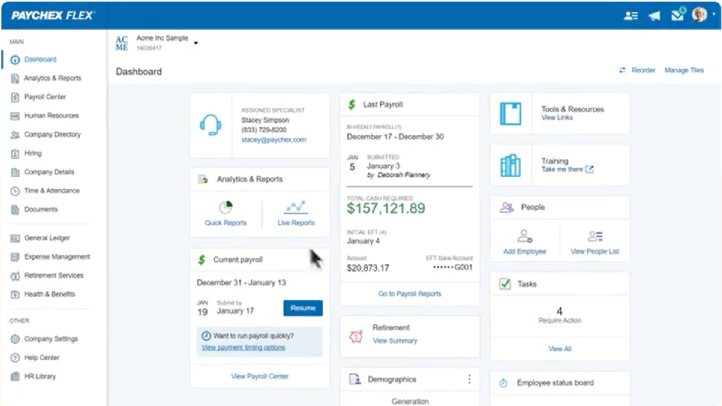
Task: Click the Analytics & Reports tile header icon
Action: tap(203, 179)
